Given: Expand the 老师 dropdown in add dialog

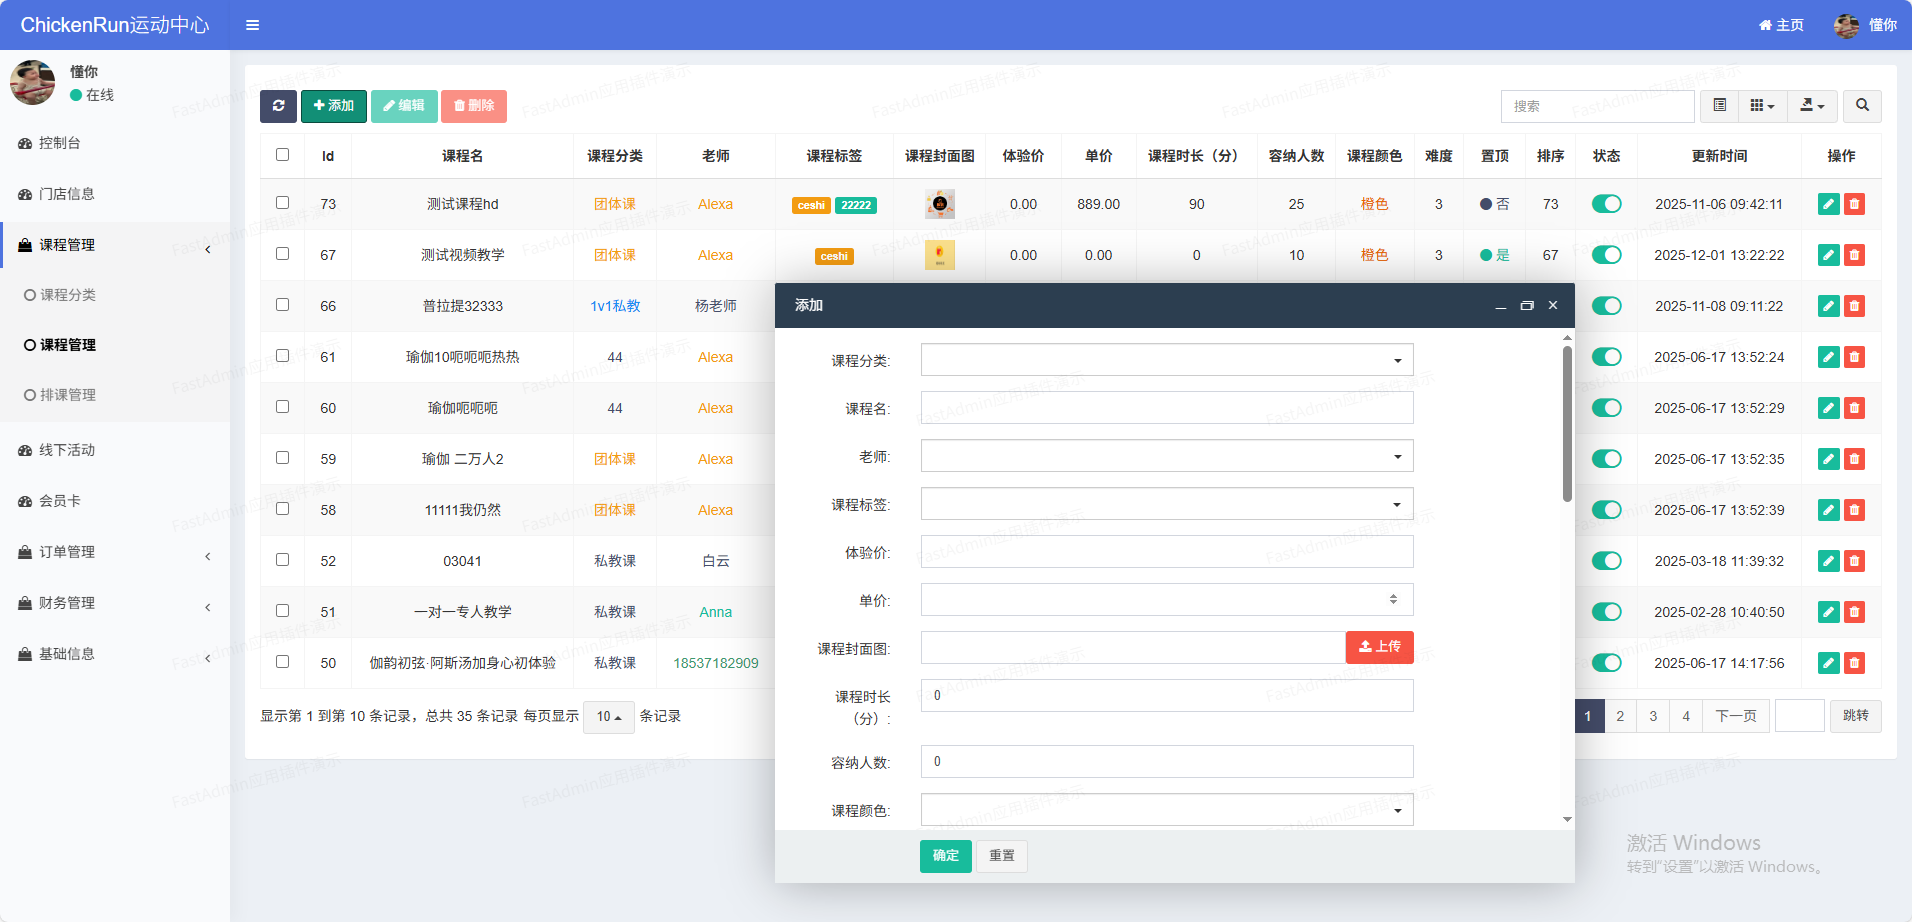Looking at the screenshot, I should 1166,456.
